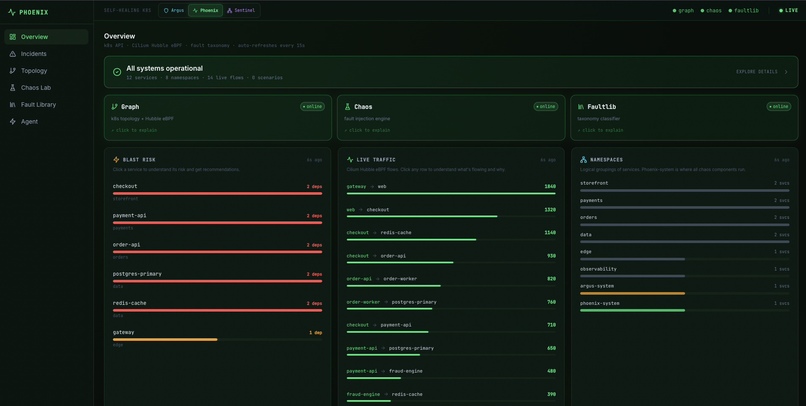
Task: Click the online badge on Faultlib card
Action: 779,107
